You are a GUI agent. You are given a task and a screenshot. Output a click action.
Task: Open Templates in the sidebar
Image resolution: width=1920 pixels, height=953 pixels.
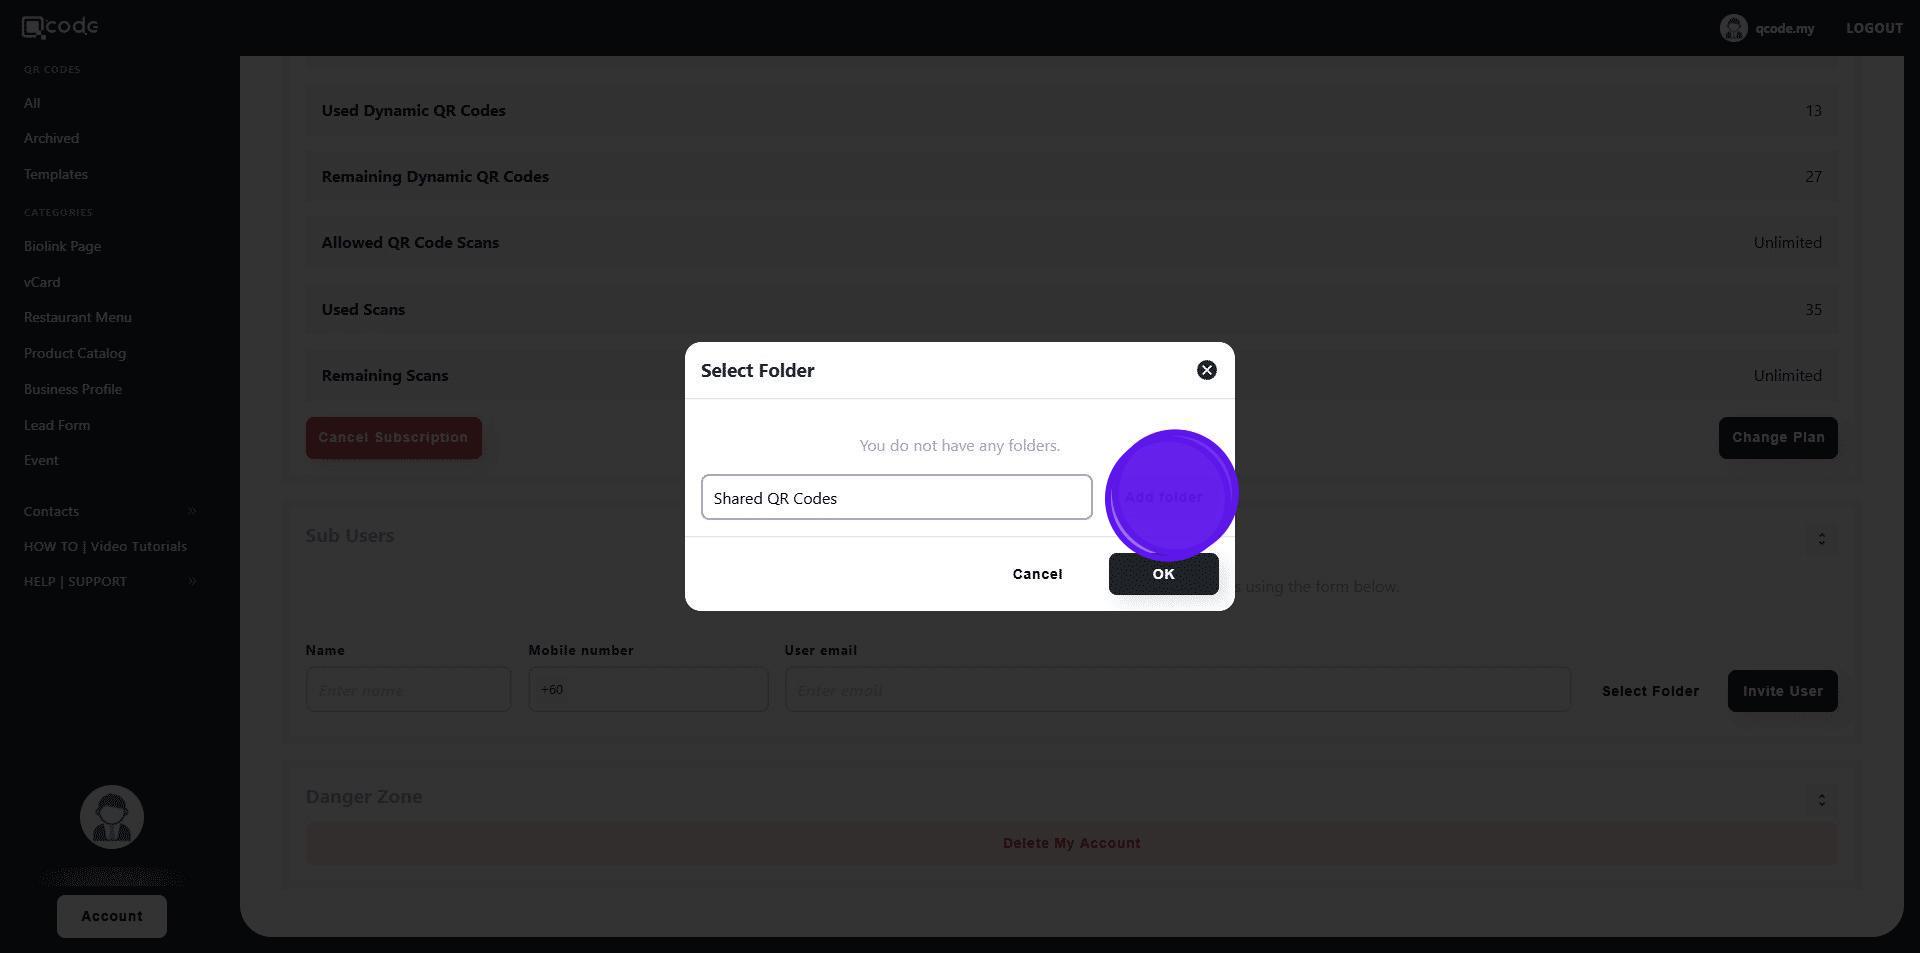coord(56,174)
